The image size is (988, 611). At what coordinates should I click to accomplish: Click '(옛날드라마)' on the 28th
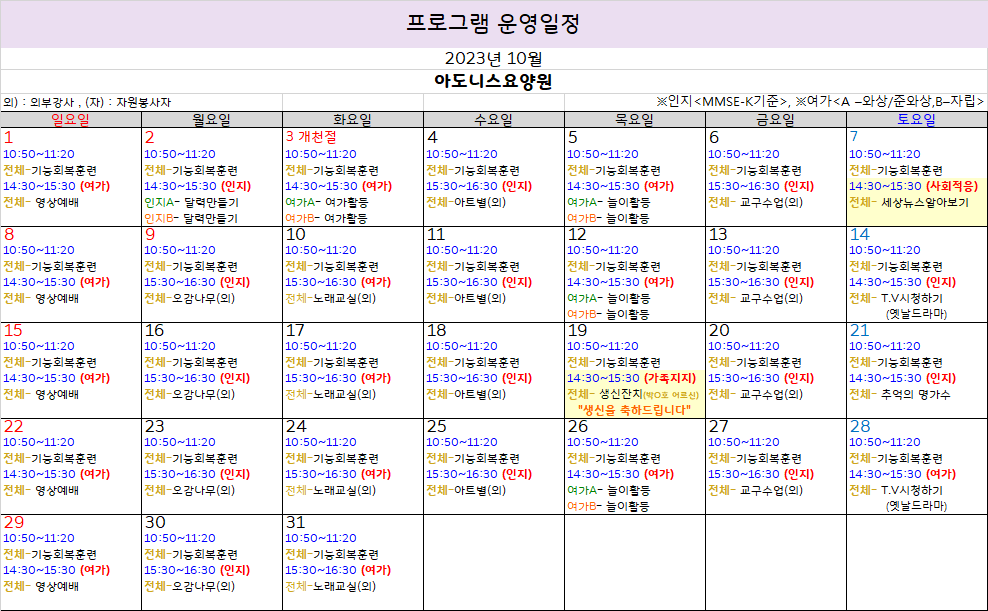[x=917, y=506]
